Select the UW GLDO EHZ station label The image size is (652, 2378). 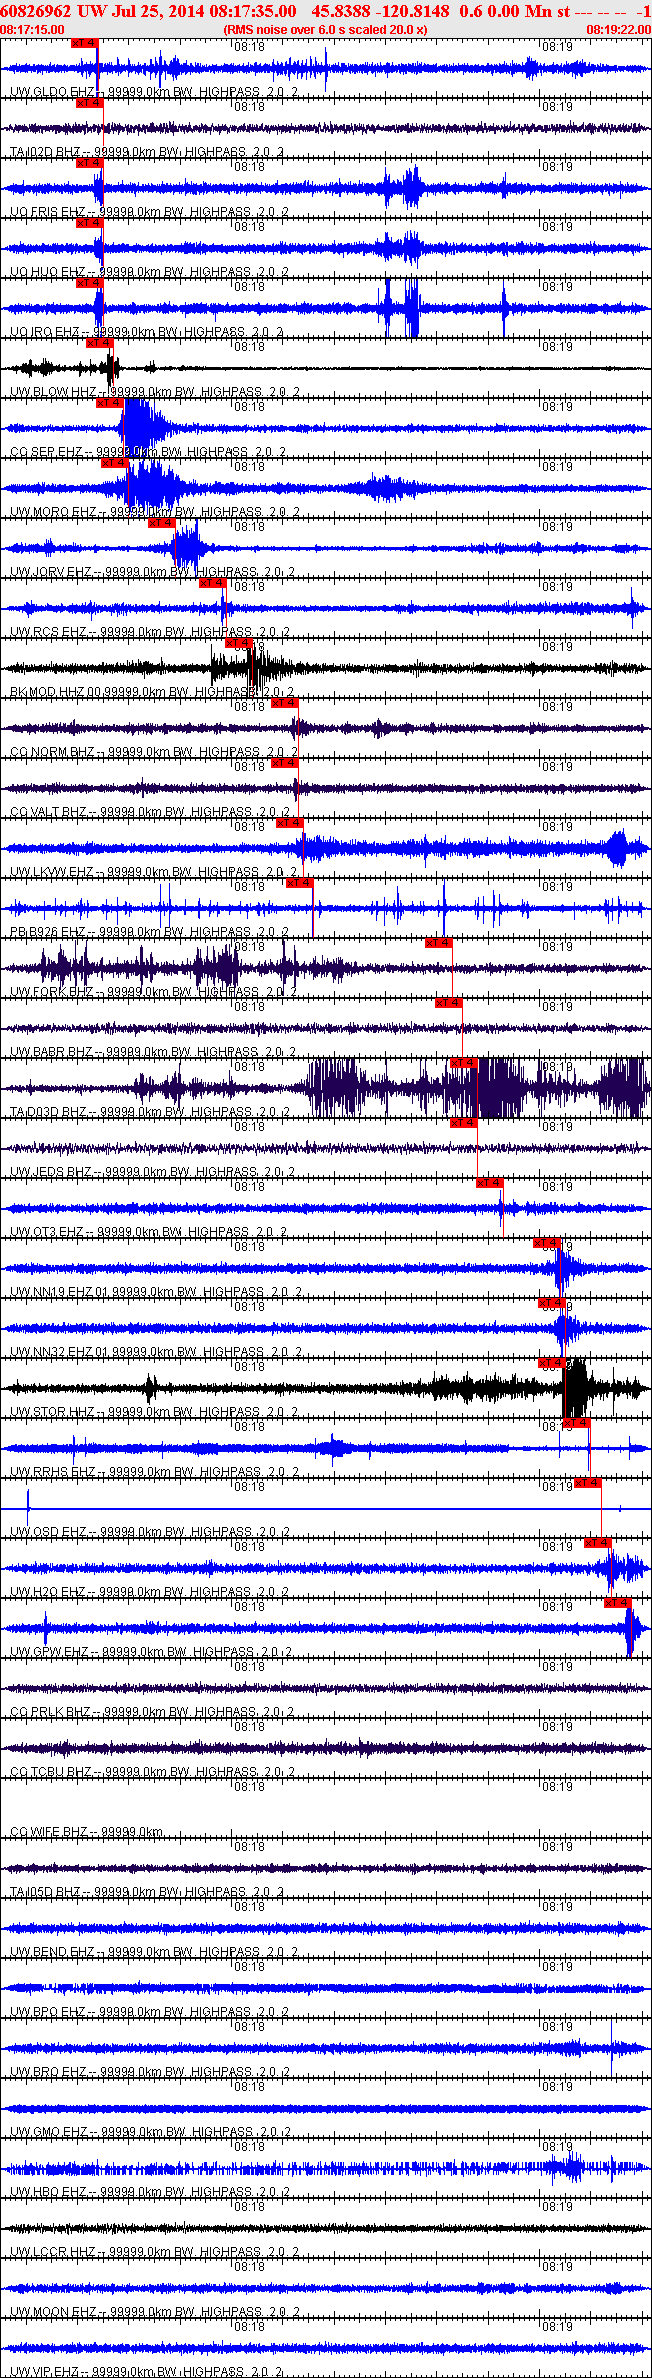tap(53, 92)
